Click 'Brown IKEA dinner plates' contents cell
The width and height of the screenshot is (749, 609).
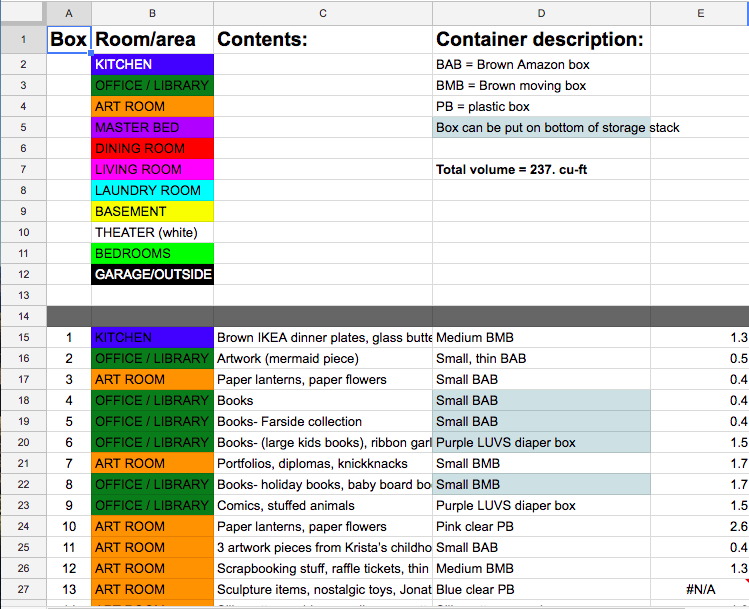[x=323, y=338]
